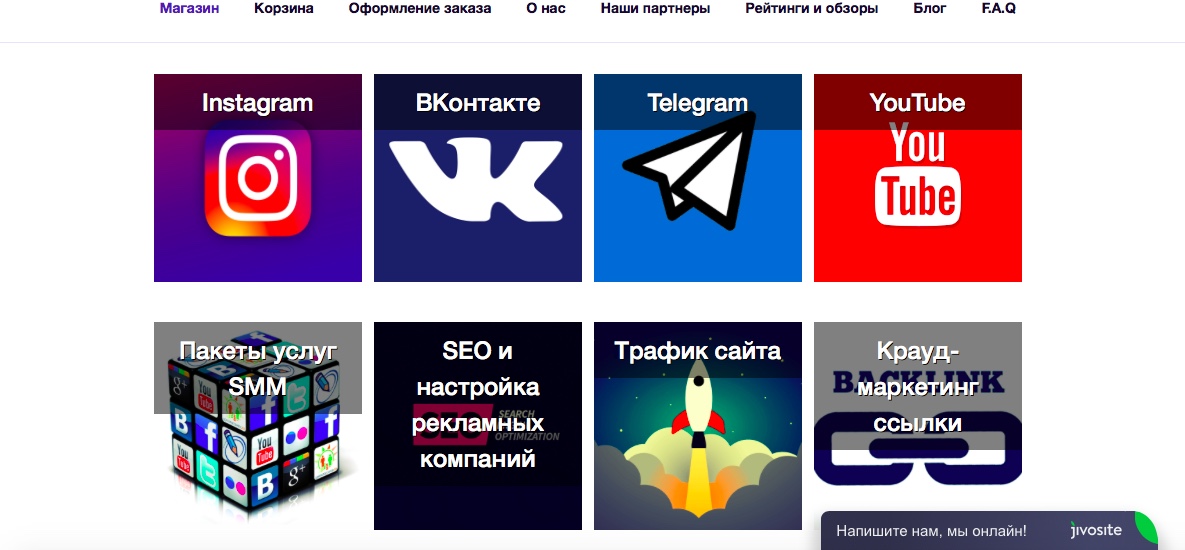Click Рейтинги и обзоры menu item
The height and width of the screenshot is (550, 1185).
point(812,9)
